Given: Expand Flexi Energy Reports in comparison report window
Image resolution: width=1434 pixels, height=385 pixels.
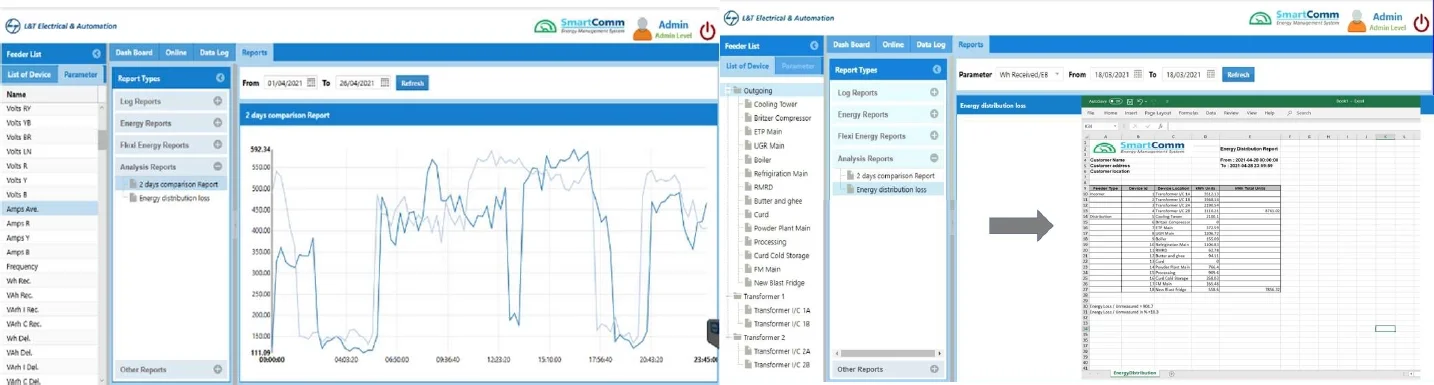Looking at the screenshot, I should [x=217, y=145].
